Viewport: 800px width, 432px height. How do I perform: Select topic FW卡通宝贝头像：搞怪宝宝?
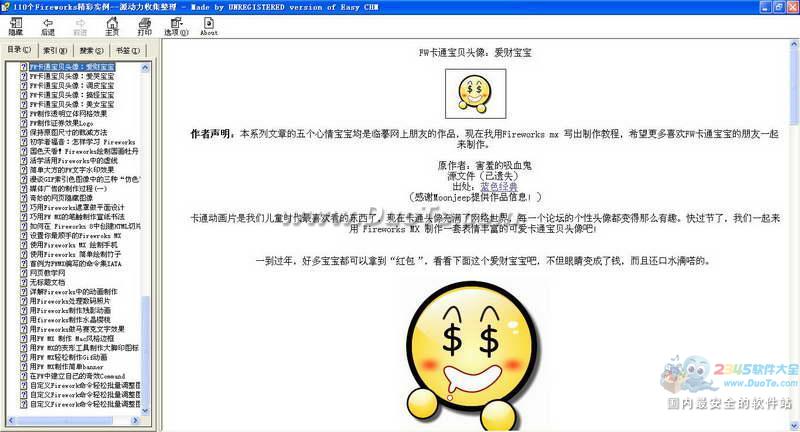tap(72, 95)
